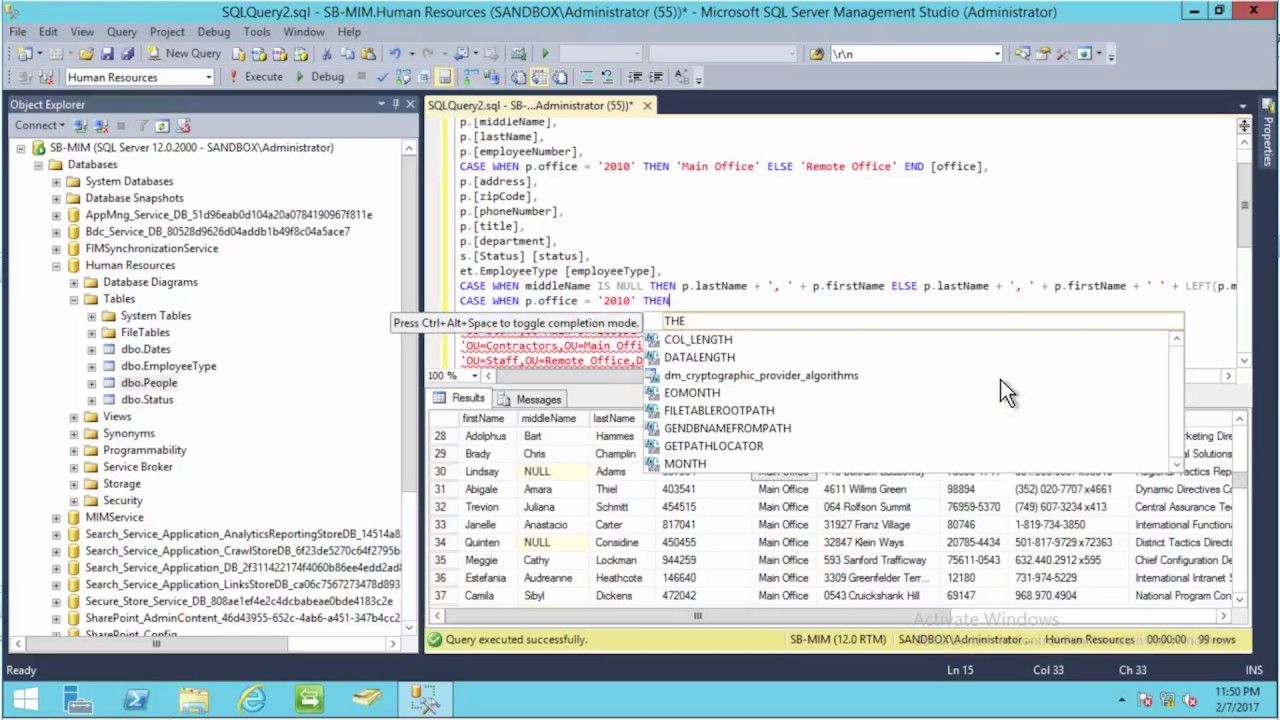
Task: Select EOMONTH in the IntelliSense list
Action: [692, 393]
